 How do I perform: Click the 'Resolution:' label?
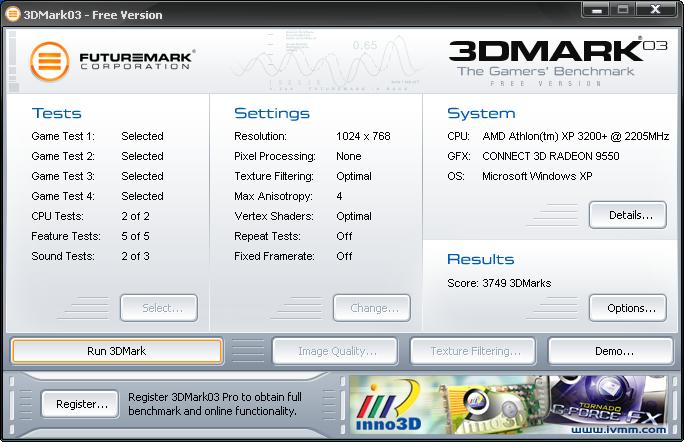coord(260,136)
